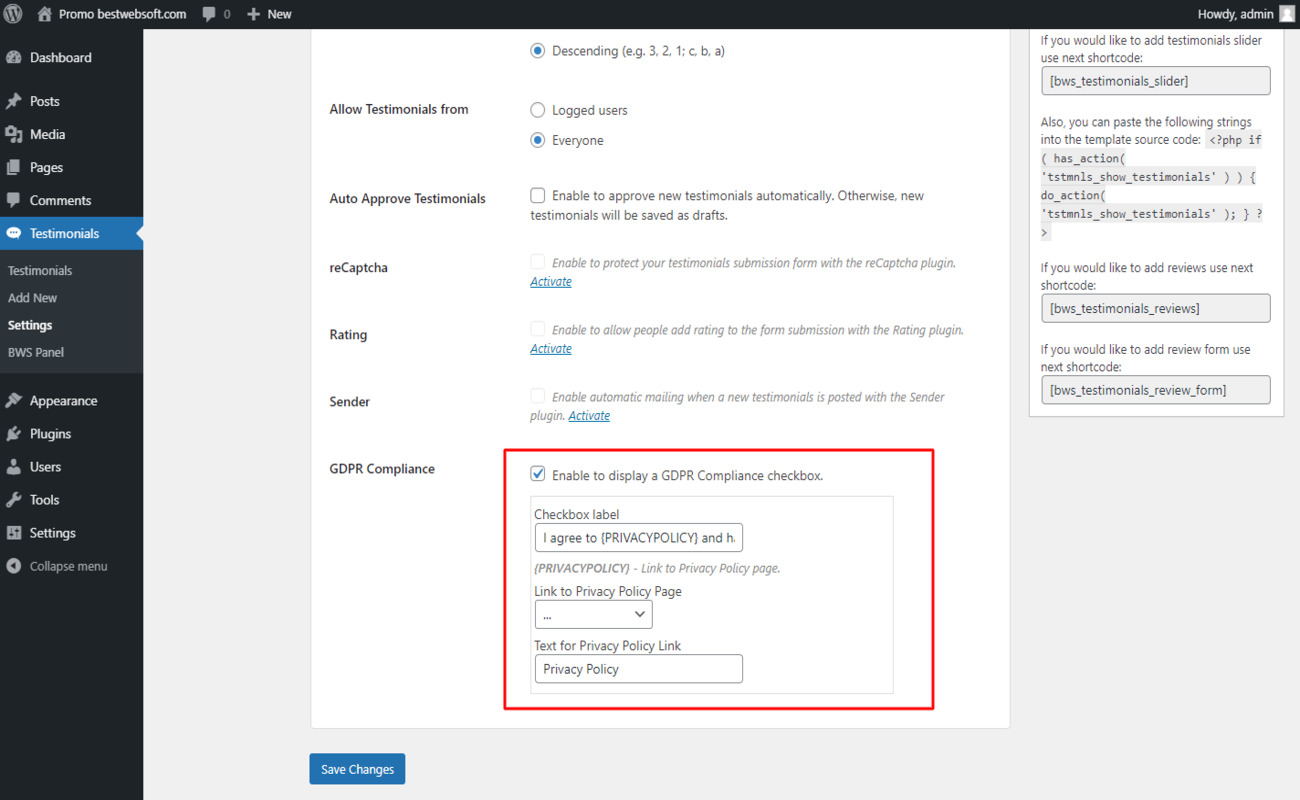Select the Tools wrench icon
The width and height of the screenshot is (1300, 800).
point(14,500)
